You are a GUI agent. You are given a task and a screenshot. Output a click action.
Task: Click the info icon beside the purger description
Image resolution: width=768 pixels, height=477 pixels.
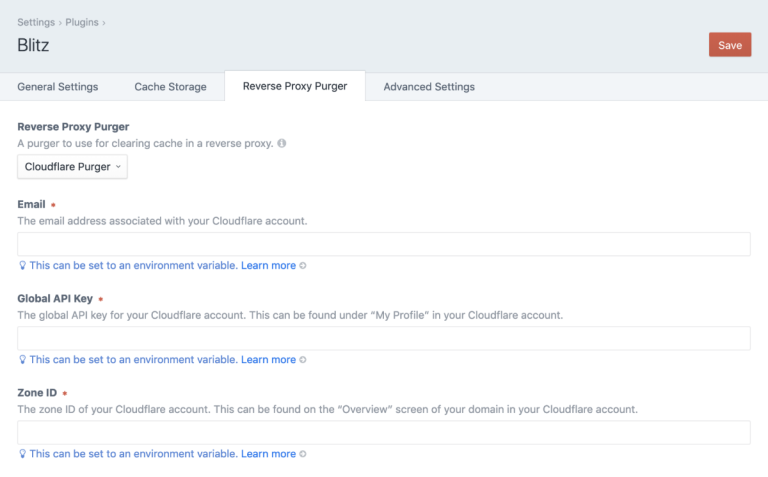(x=282, y=144)
